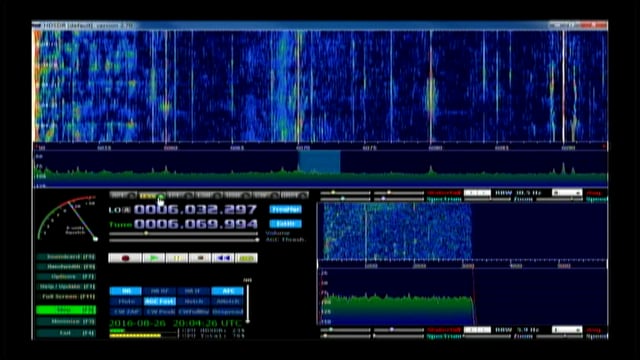Open lower RBW 5.9 Hz dropdown
Viewport: 640px width, 360px height.
tap(567, 329)
